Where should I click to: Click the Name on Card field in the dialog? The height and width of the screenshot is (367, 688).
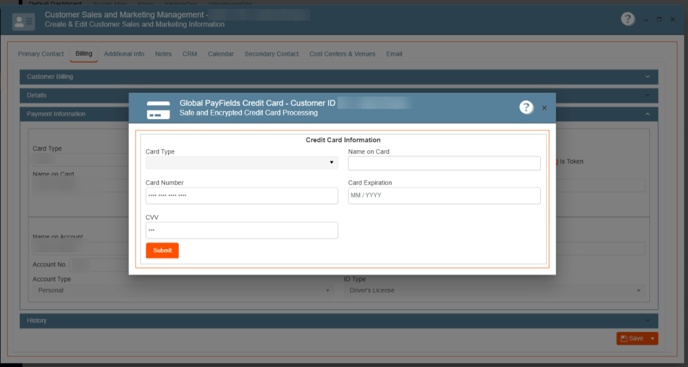[x=444, y=163]
